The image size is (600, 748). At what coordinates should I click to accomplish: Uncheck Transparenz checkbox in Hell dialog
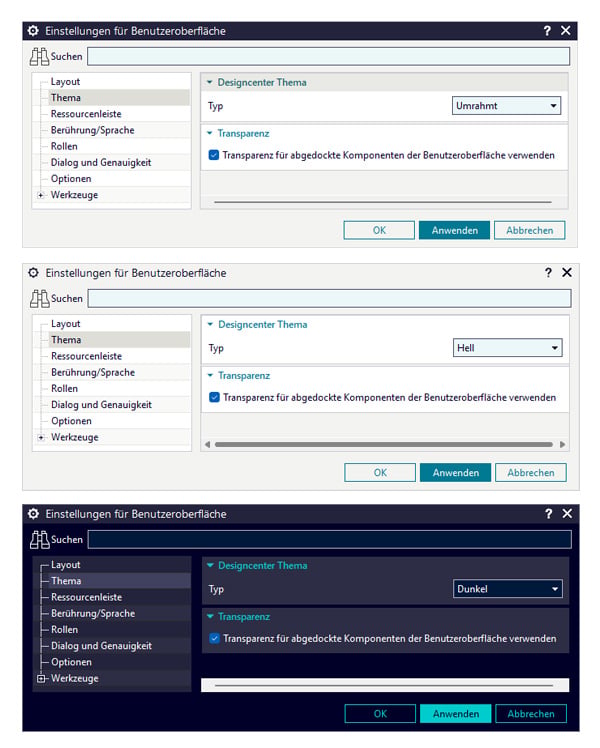click(215, 397)
